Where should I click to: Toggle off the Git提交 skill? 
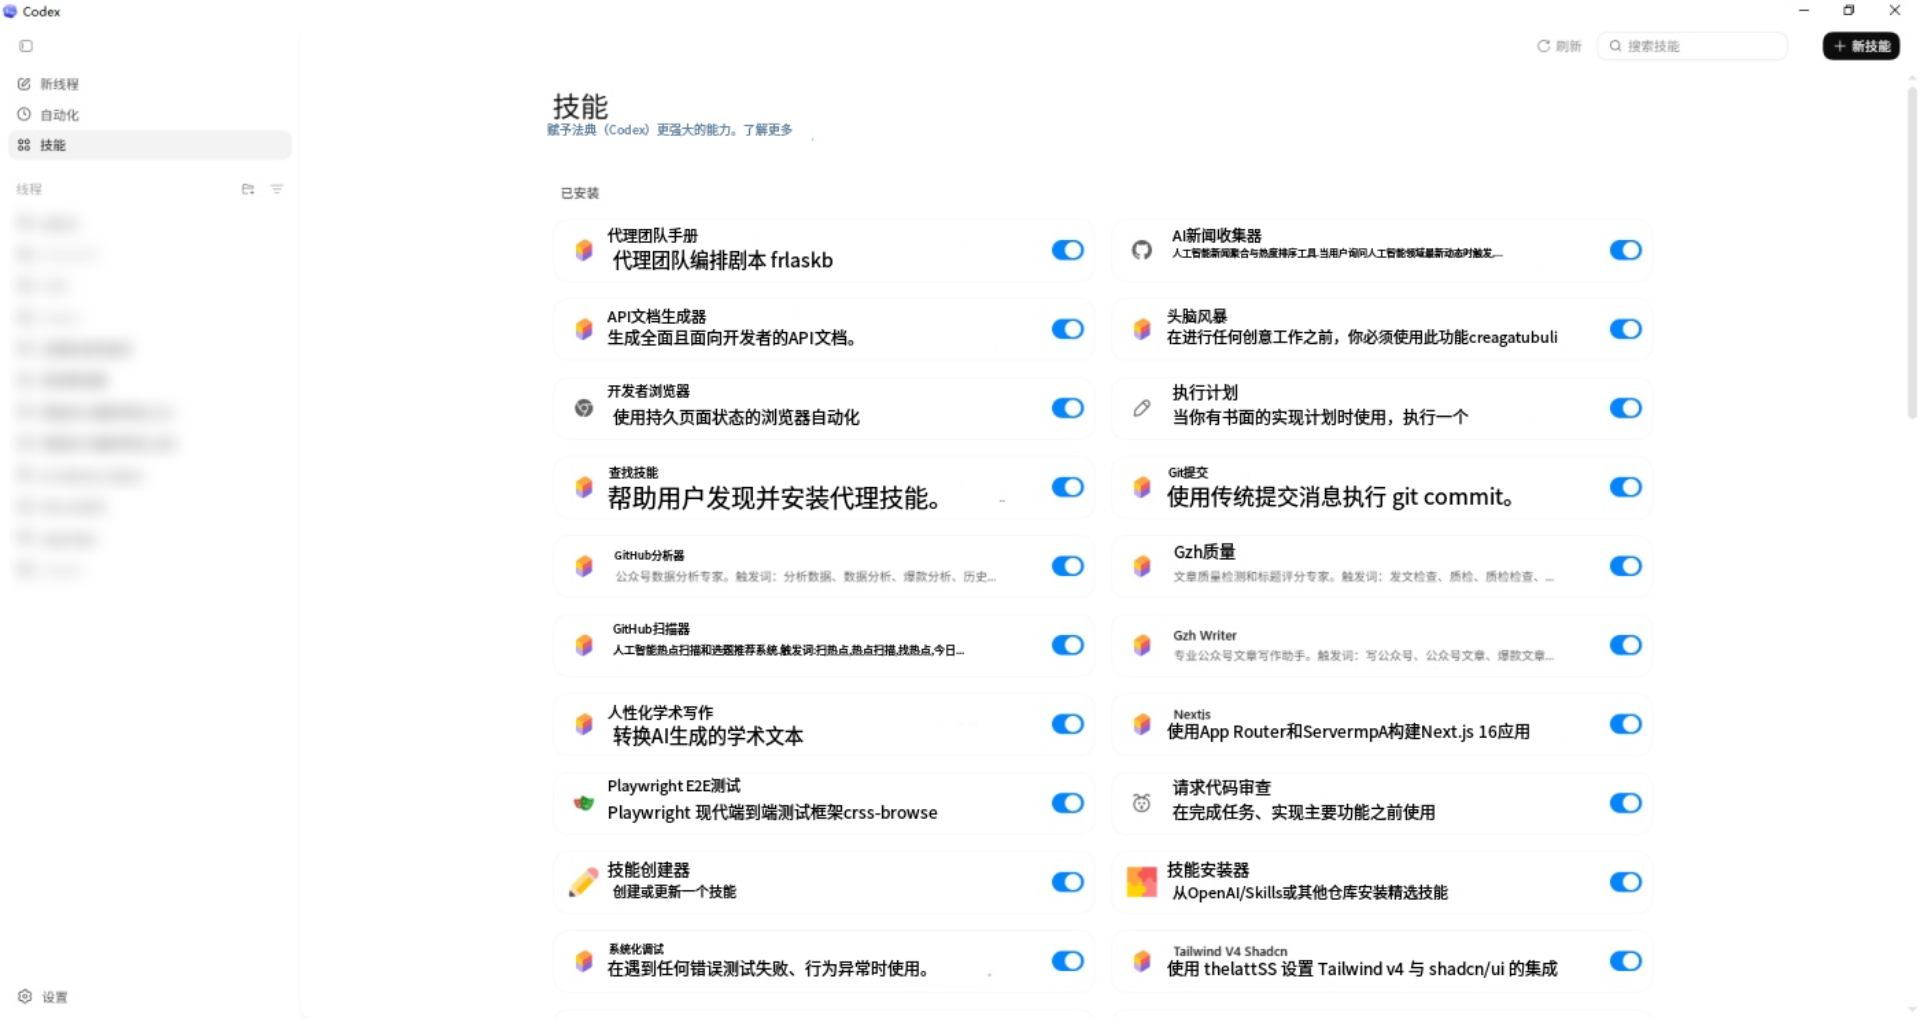(x=1625, y=487)
